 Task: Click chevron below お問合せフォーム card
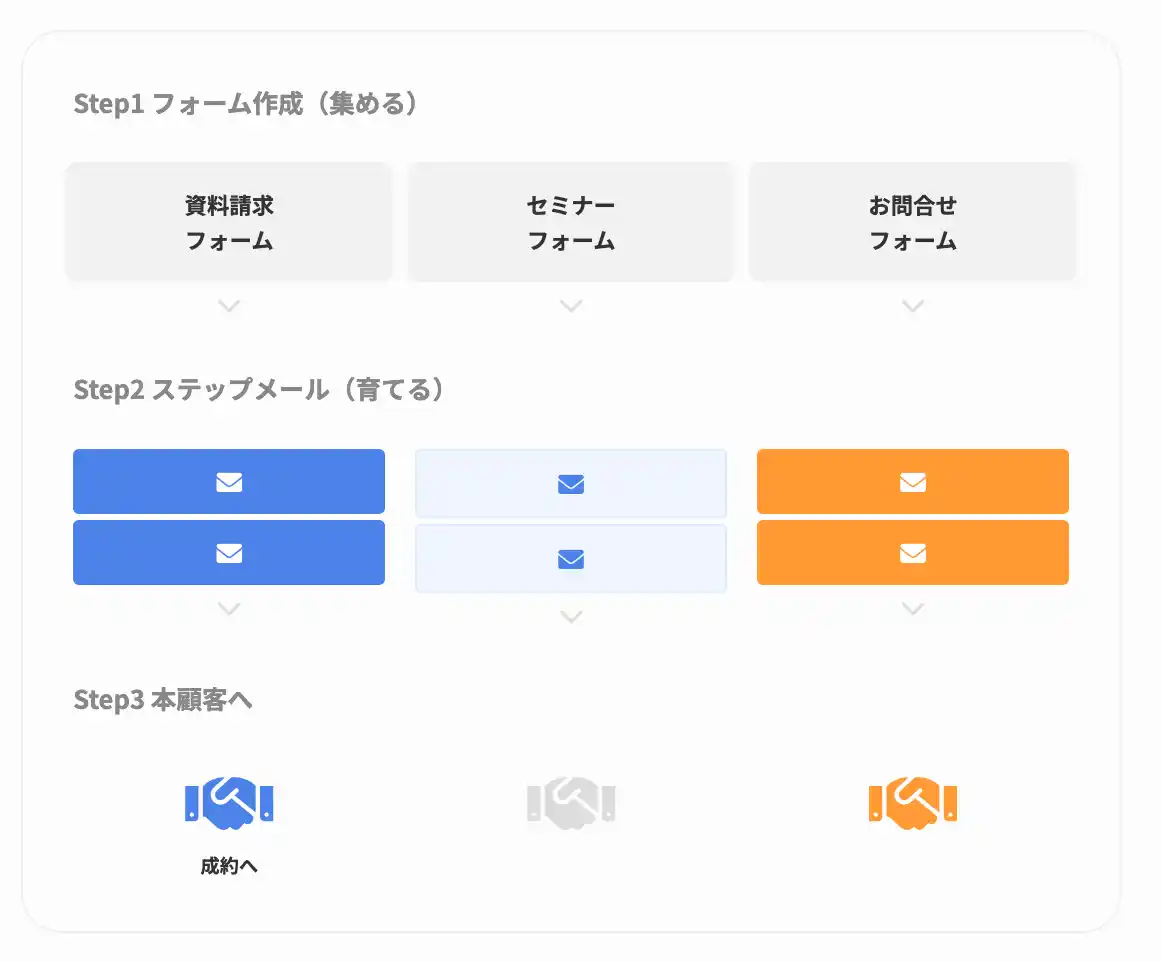[913, 306]
